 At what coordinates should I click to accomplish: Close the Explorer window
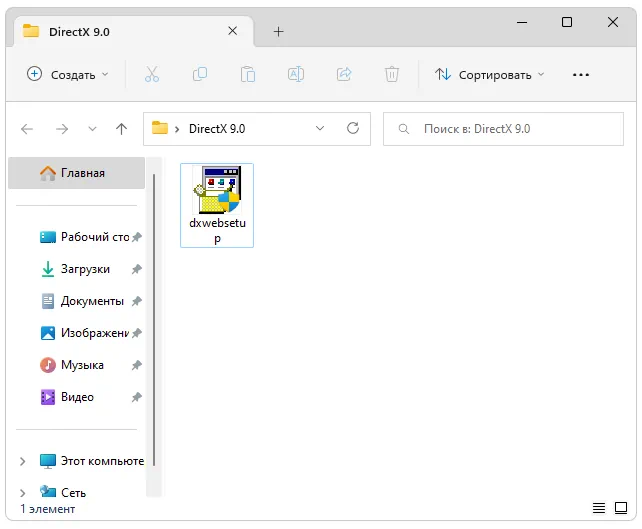click(613, 22)
